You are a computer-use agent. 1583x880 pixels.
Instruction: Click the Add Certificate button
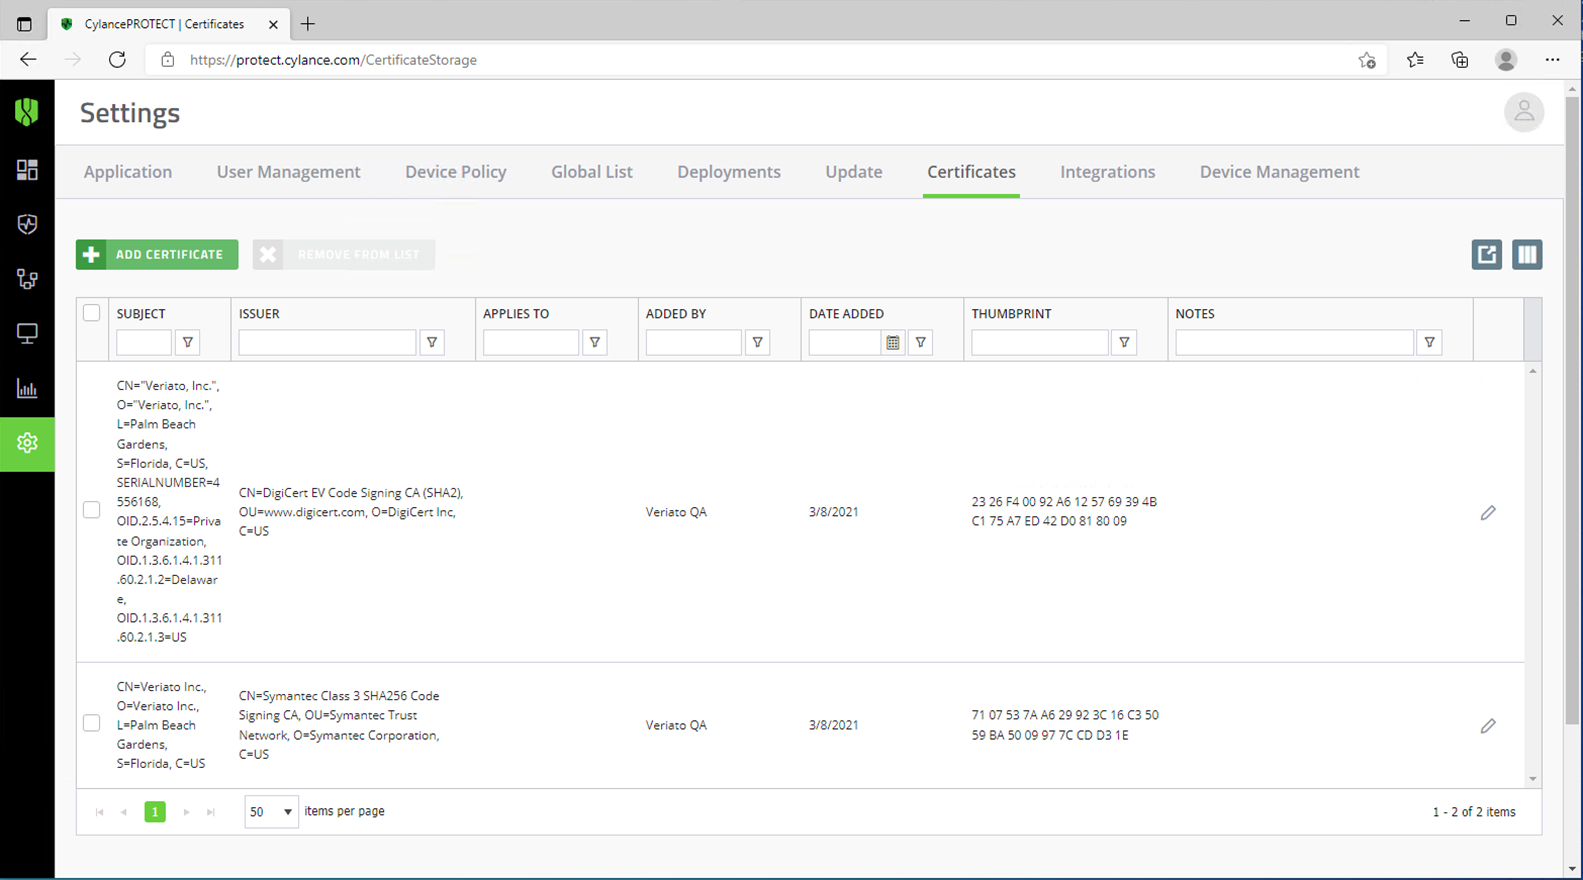[x=157, y=254]
